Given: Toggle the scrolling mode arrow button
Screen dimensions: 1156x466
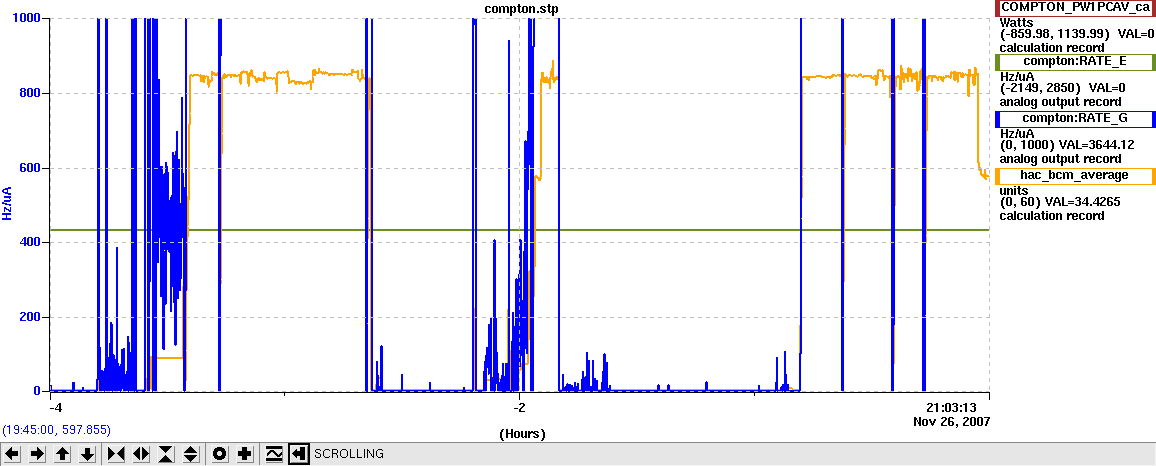Looking at the screenshot, I should [299, 453].
